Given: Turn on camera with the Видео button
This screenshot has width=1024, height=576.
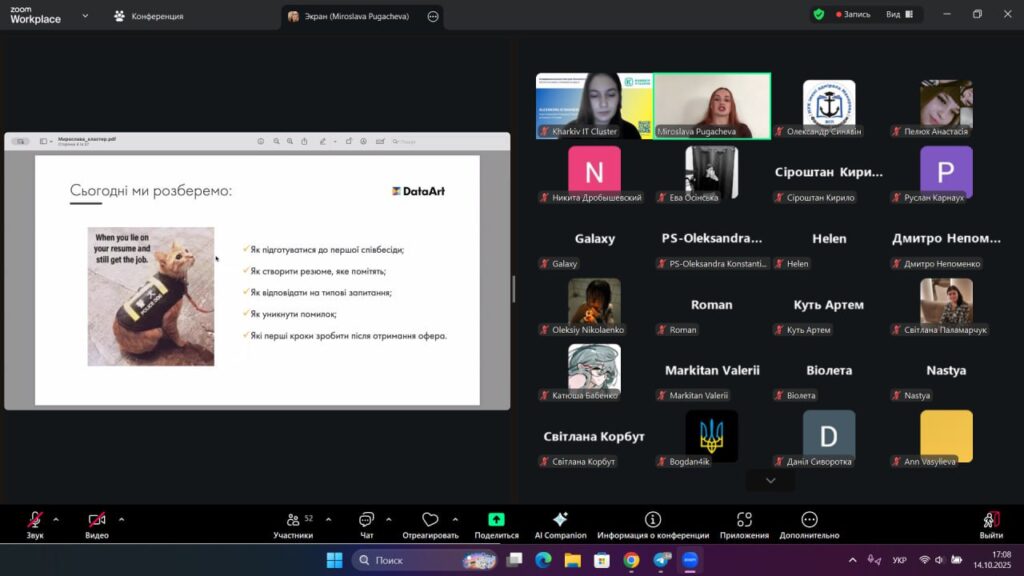Looking at the screenshot, I should (x=97, y=521).
